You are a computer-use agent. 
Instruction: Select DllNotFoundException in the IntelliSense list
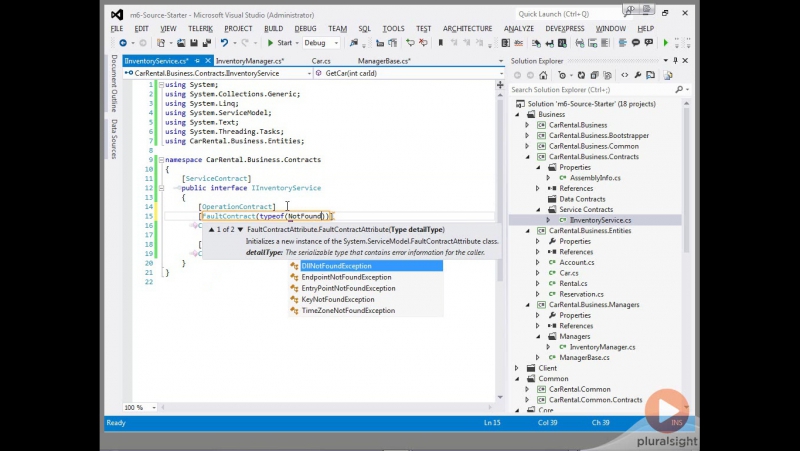[366, 266]
